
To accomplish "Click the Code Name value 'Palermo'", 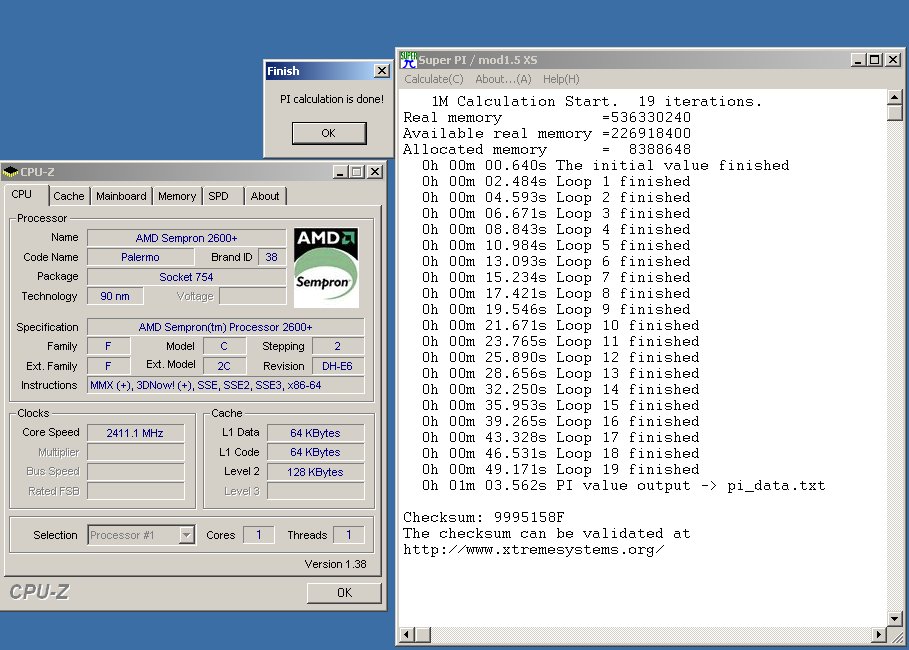I will [x=140, y=257].
